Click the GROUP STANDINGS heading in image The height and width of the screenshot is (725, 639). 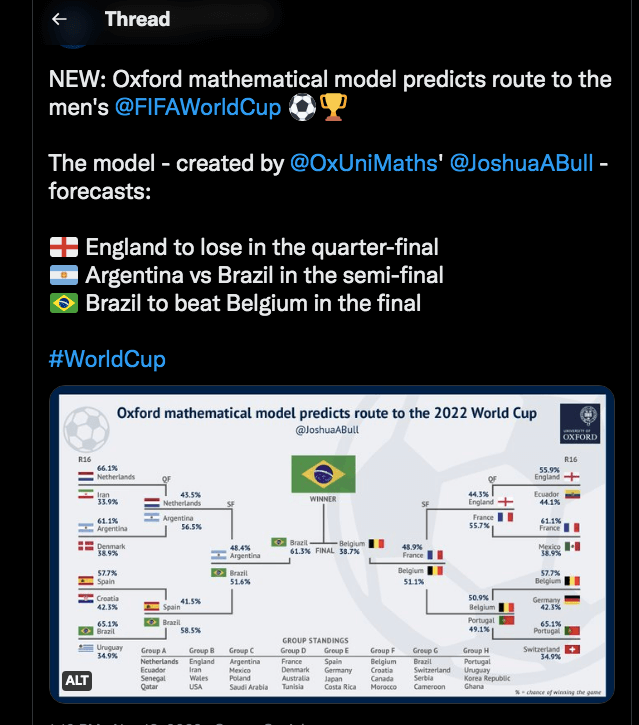(x=315, y=640)
